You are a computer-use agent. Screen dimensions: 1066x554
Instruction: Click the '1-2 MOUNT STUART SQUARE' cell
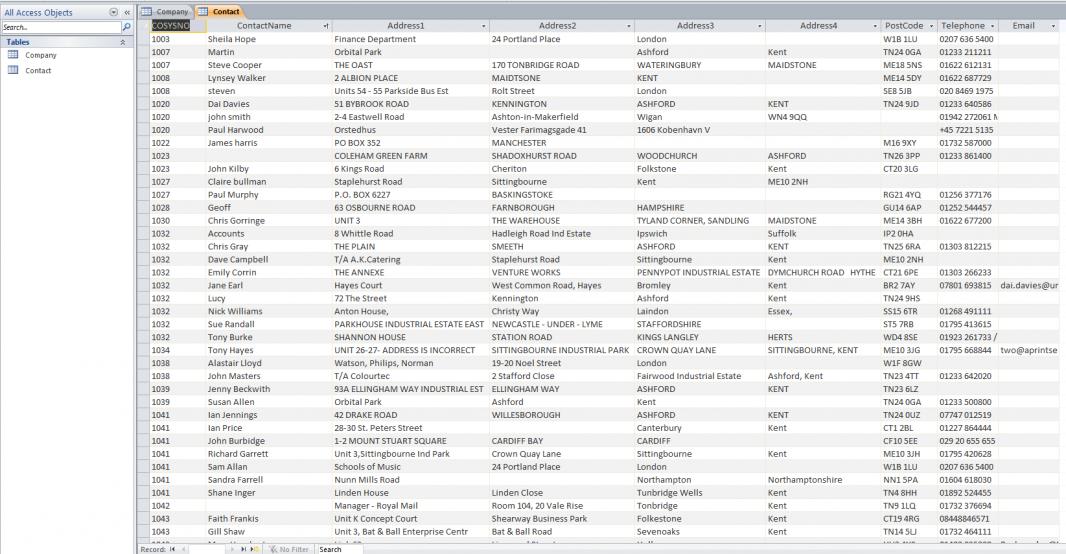point(410,440)
